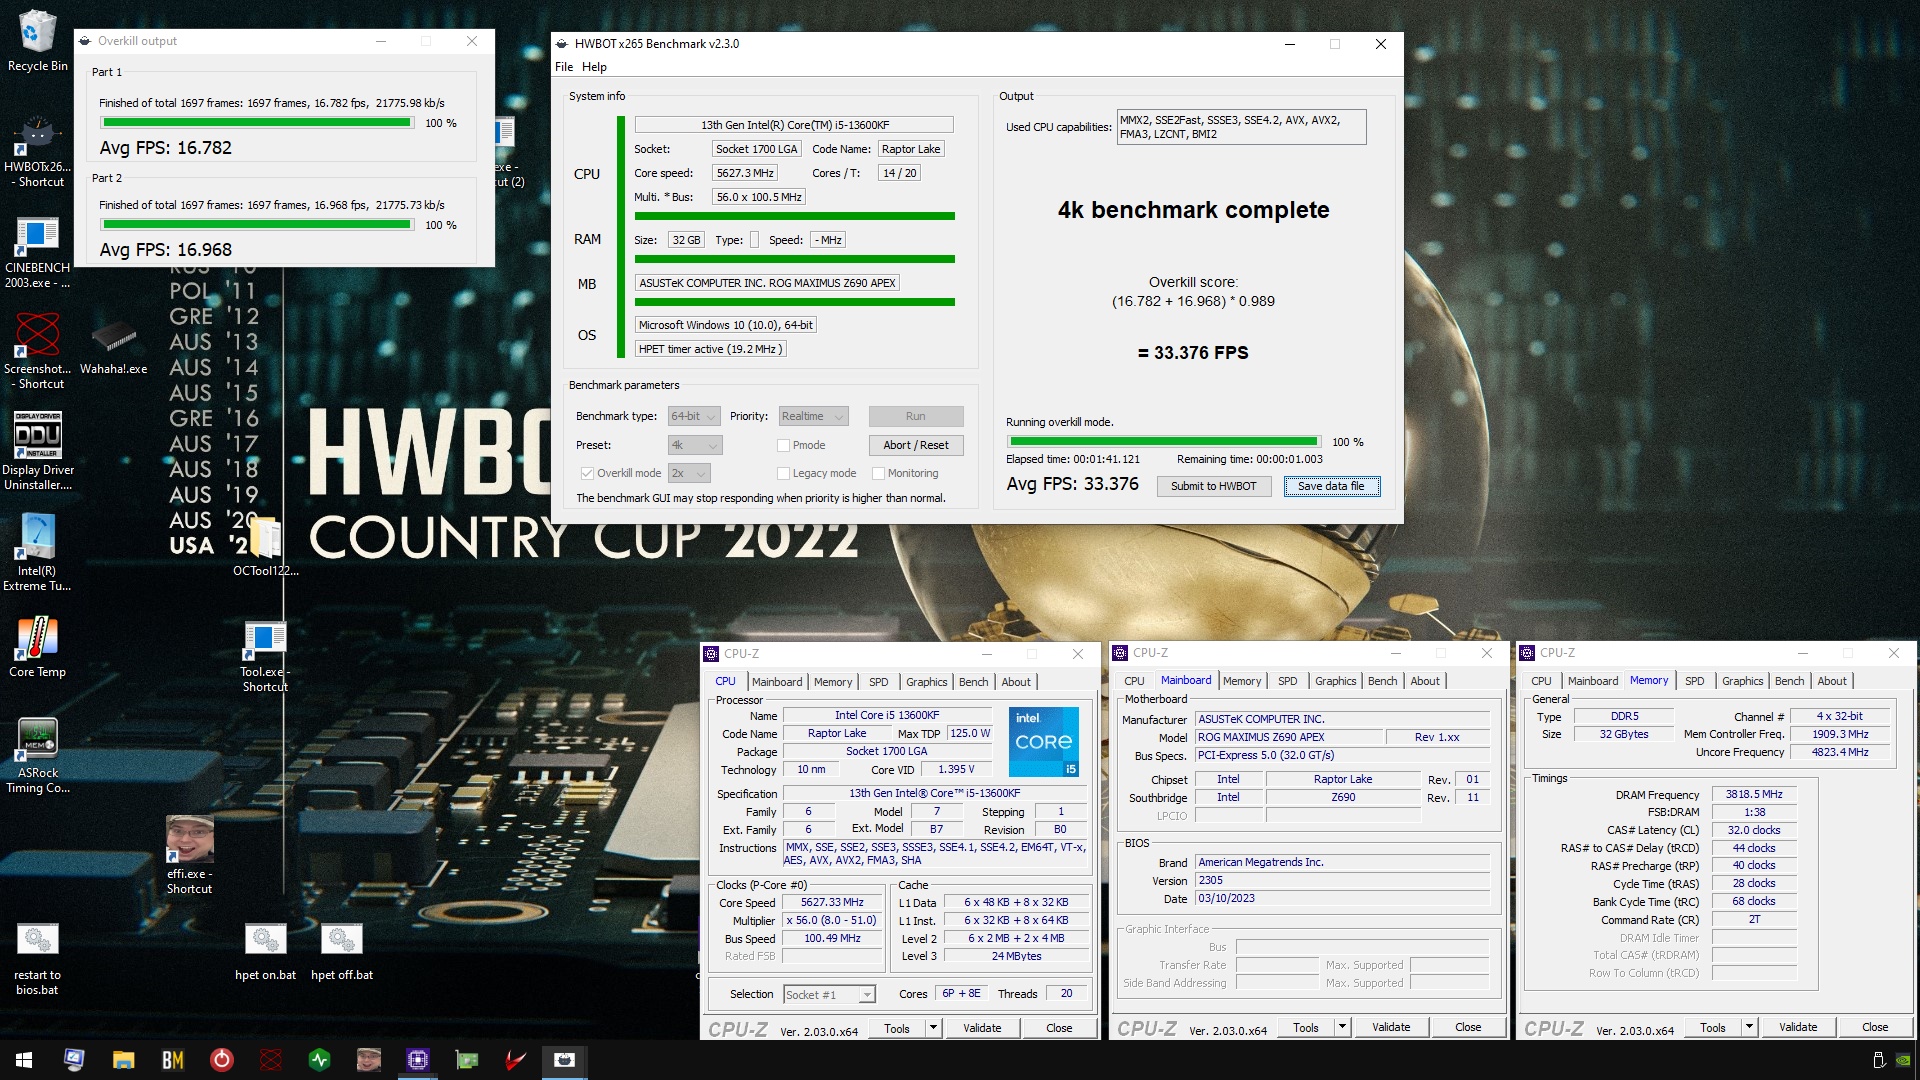Click the Abort / Reset button
This screenshot has width=1920, height=1080.
click(x=915, y=445)
